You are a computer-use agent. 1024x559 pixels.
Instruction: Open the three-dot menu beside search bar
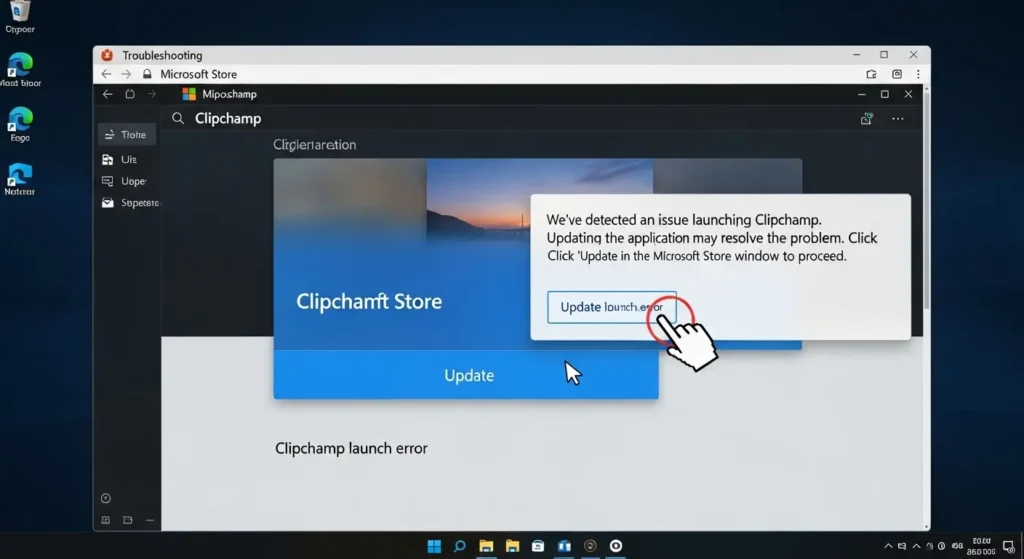coord(898,119)
